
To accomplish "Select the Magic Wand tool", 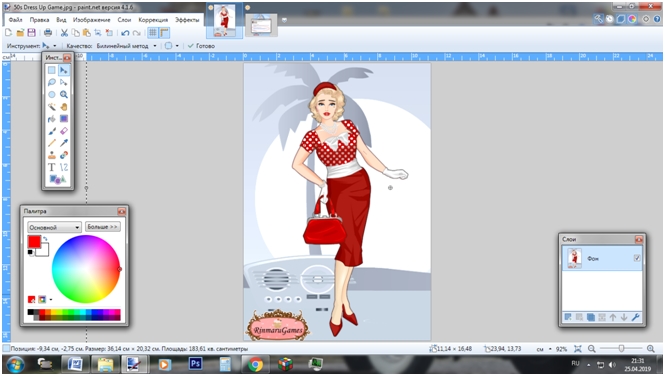I will [x=51, y=106].
